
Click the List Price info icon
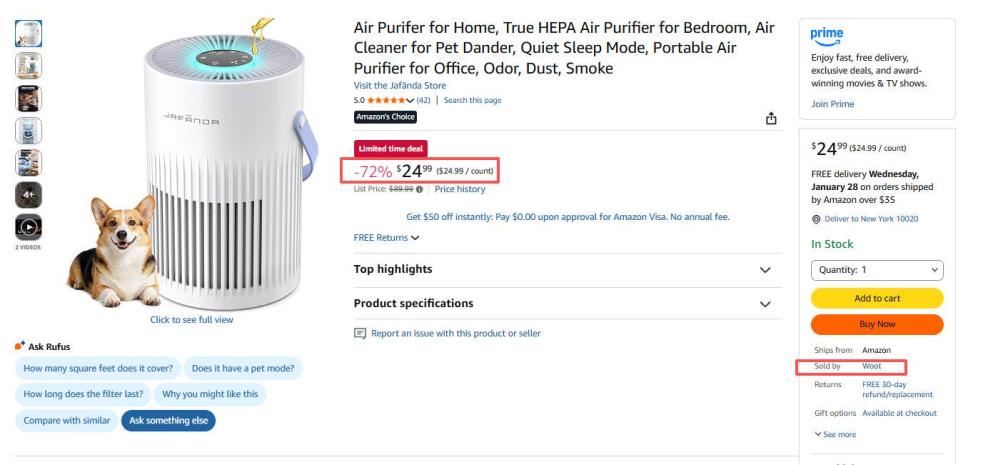tap(419, 189)
